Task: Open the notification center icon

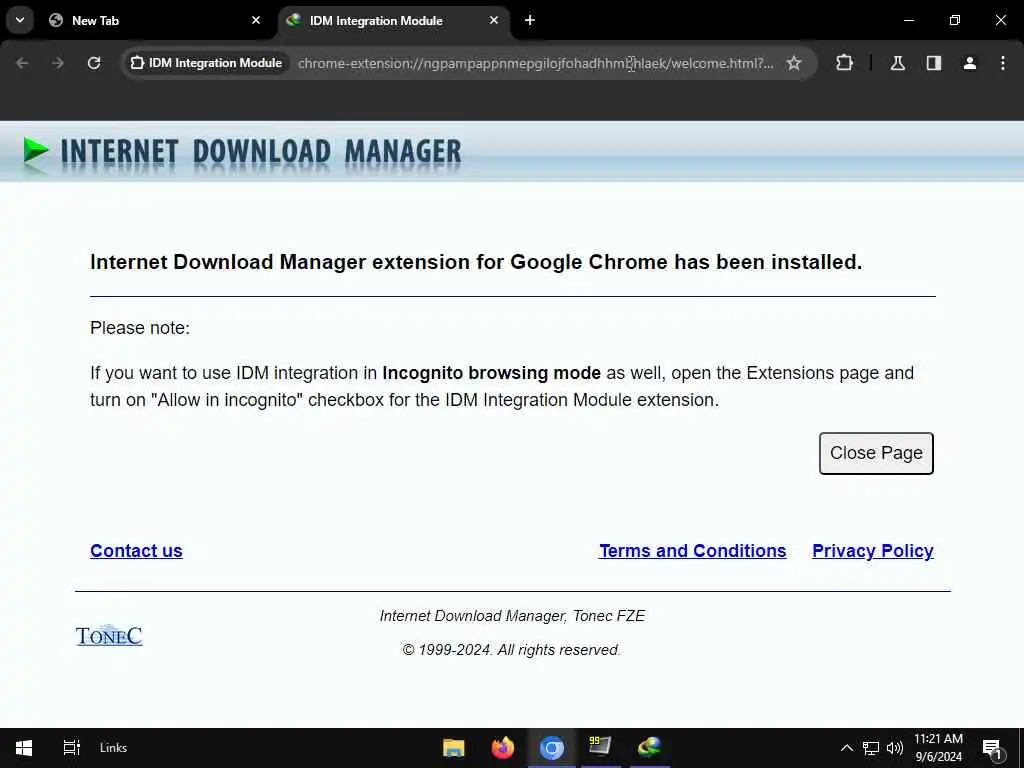Action: tap(992, 748)
